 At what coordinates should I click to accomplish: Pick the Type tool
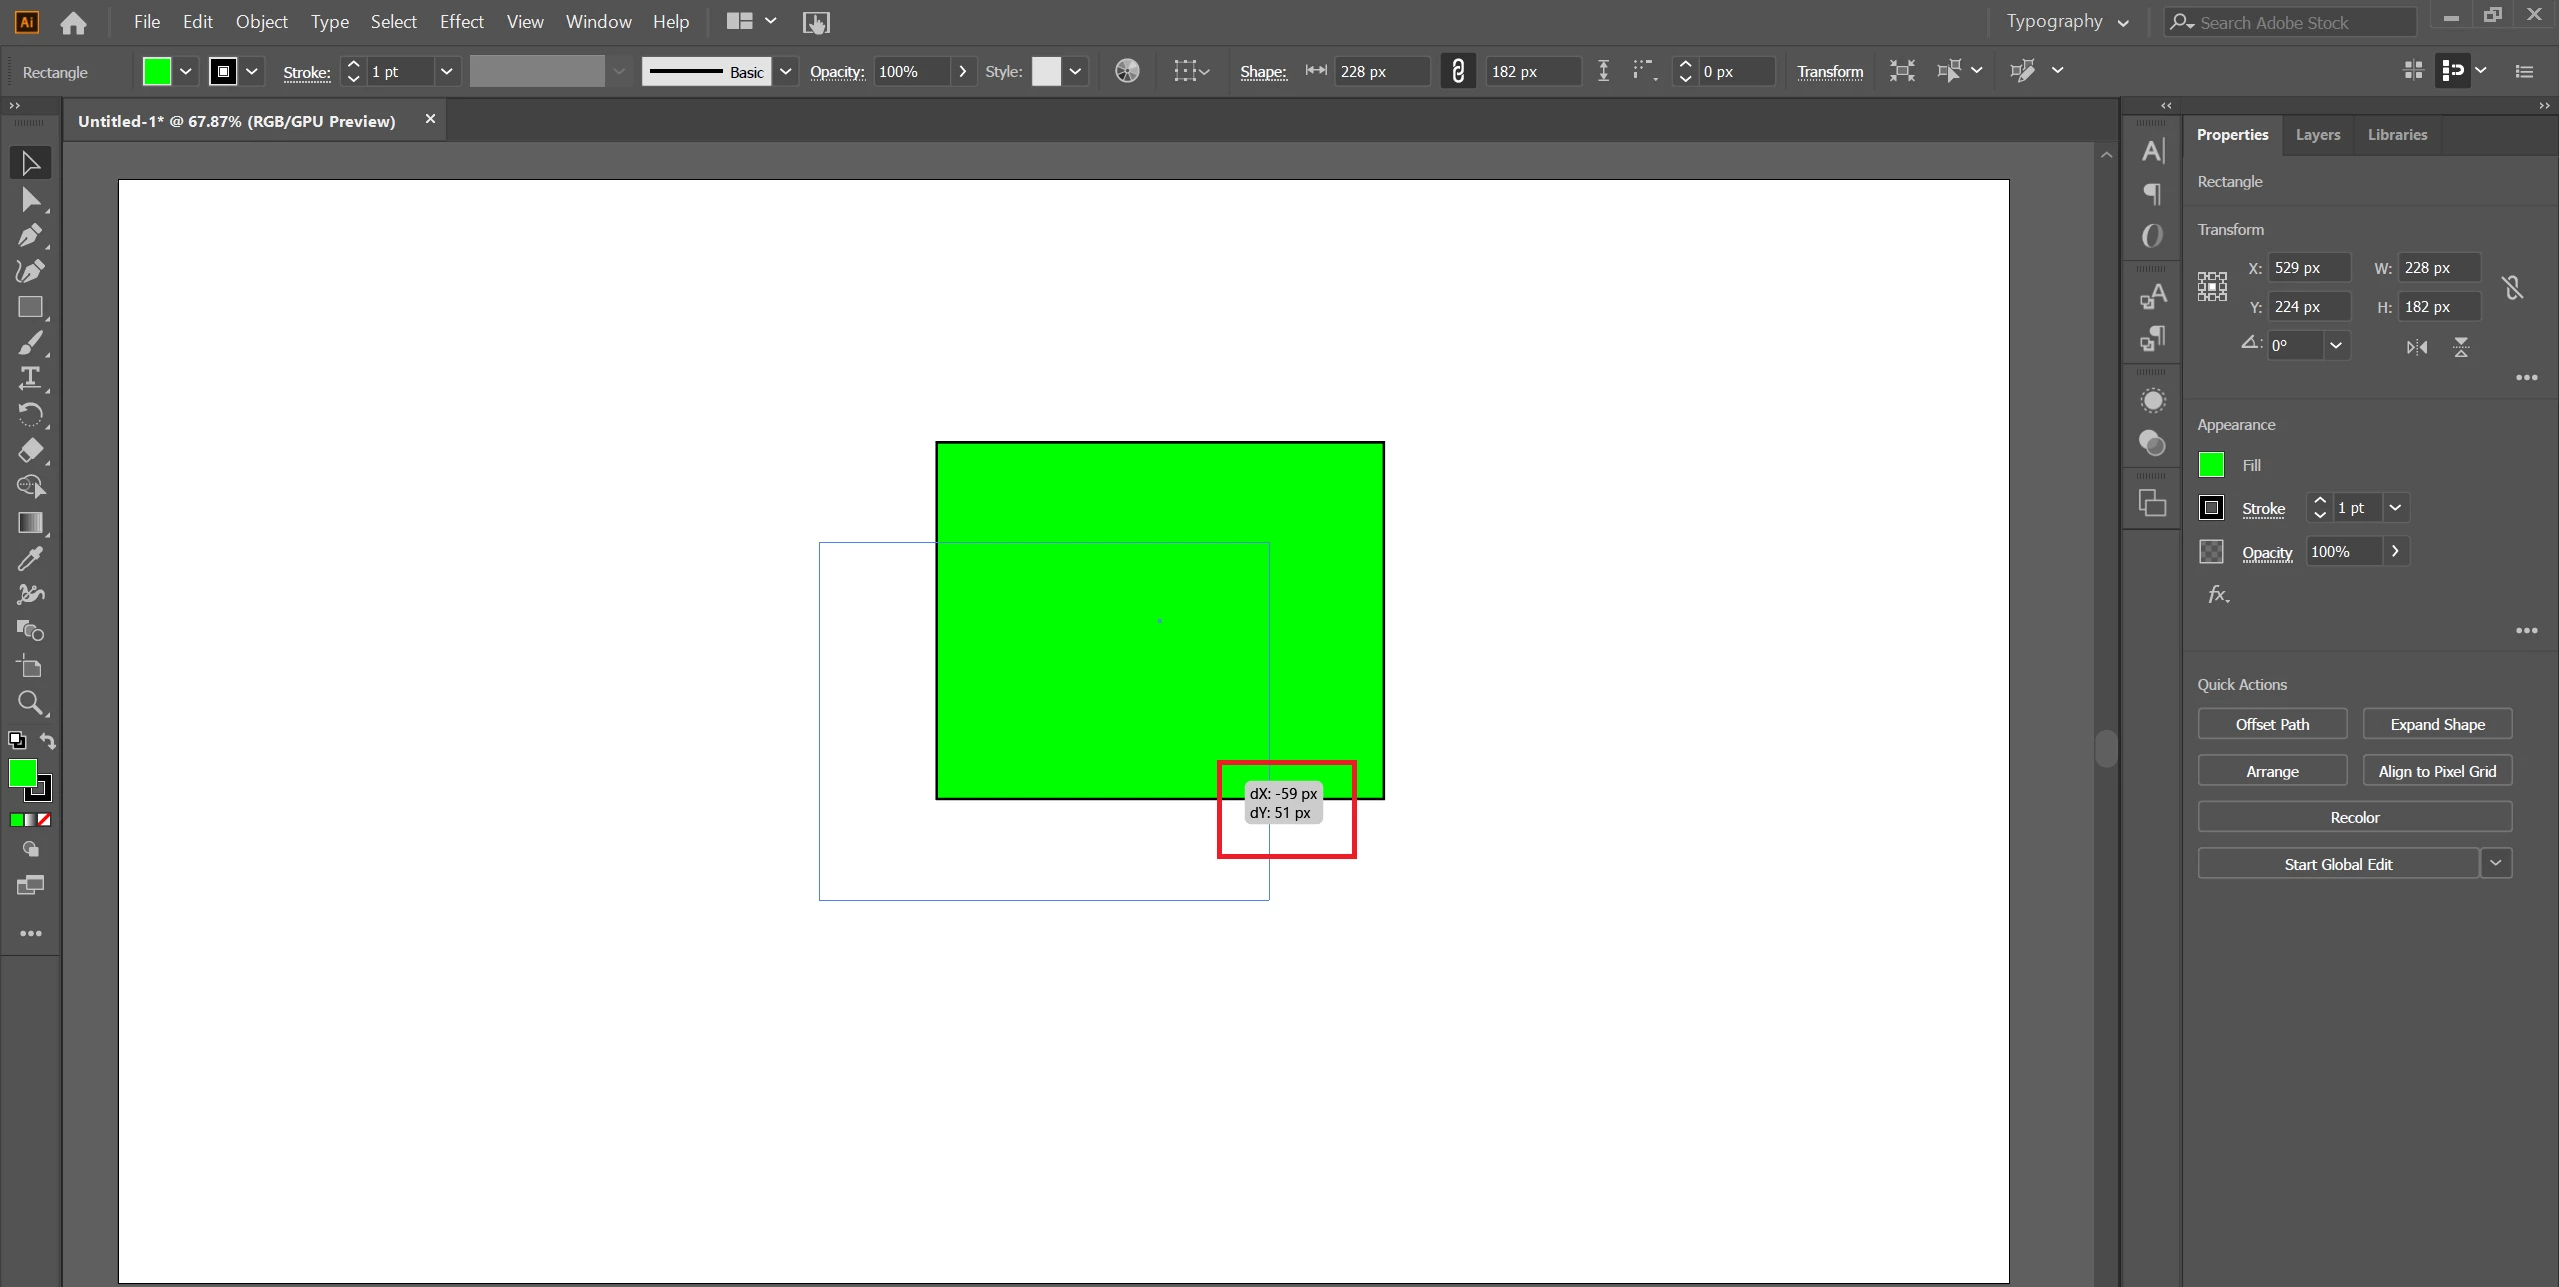click(x=30, y=378)
